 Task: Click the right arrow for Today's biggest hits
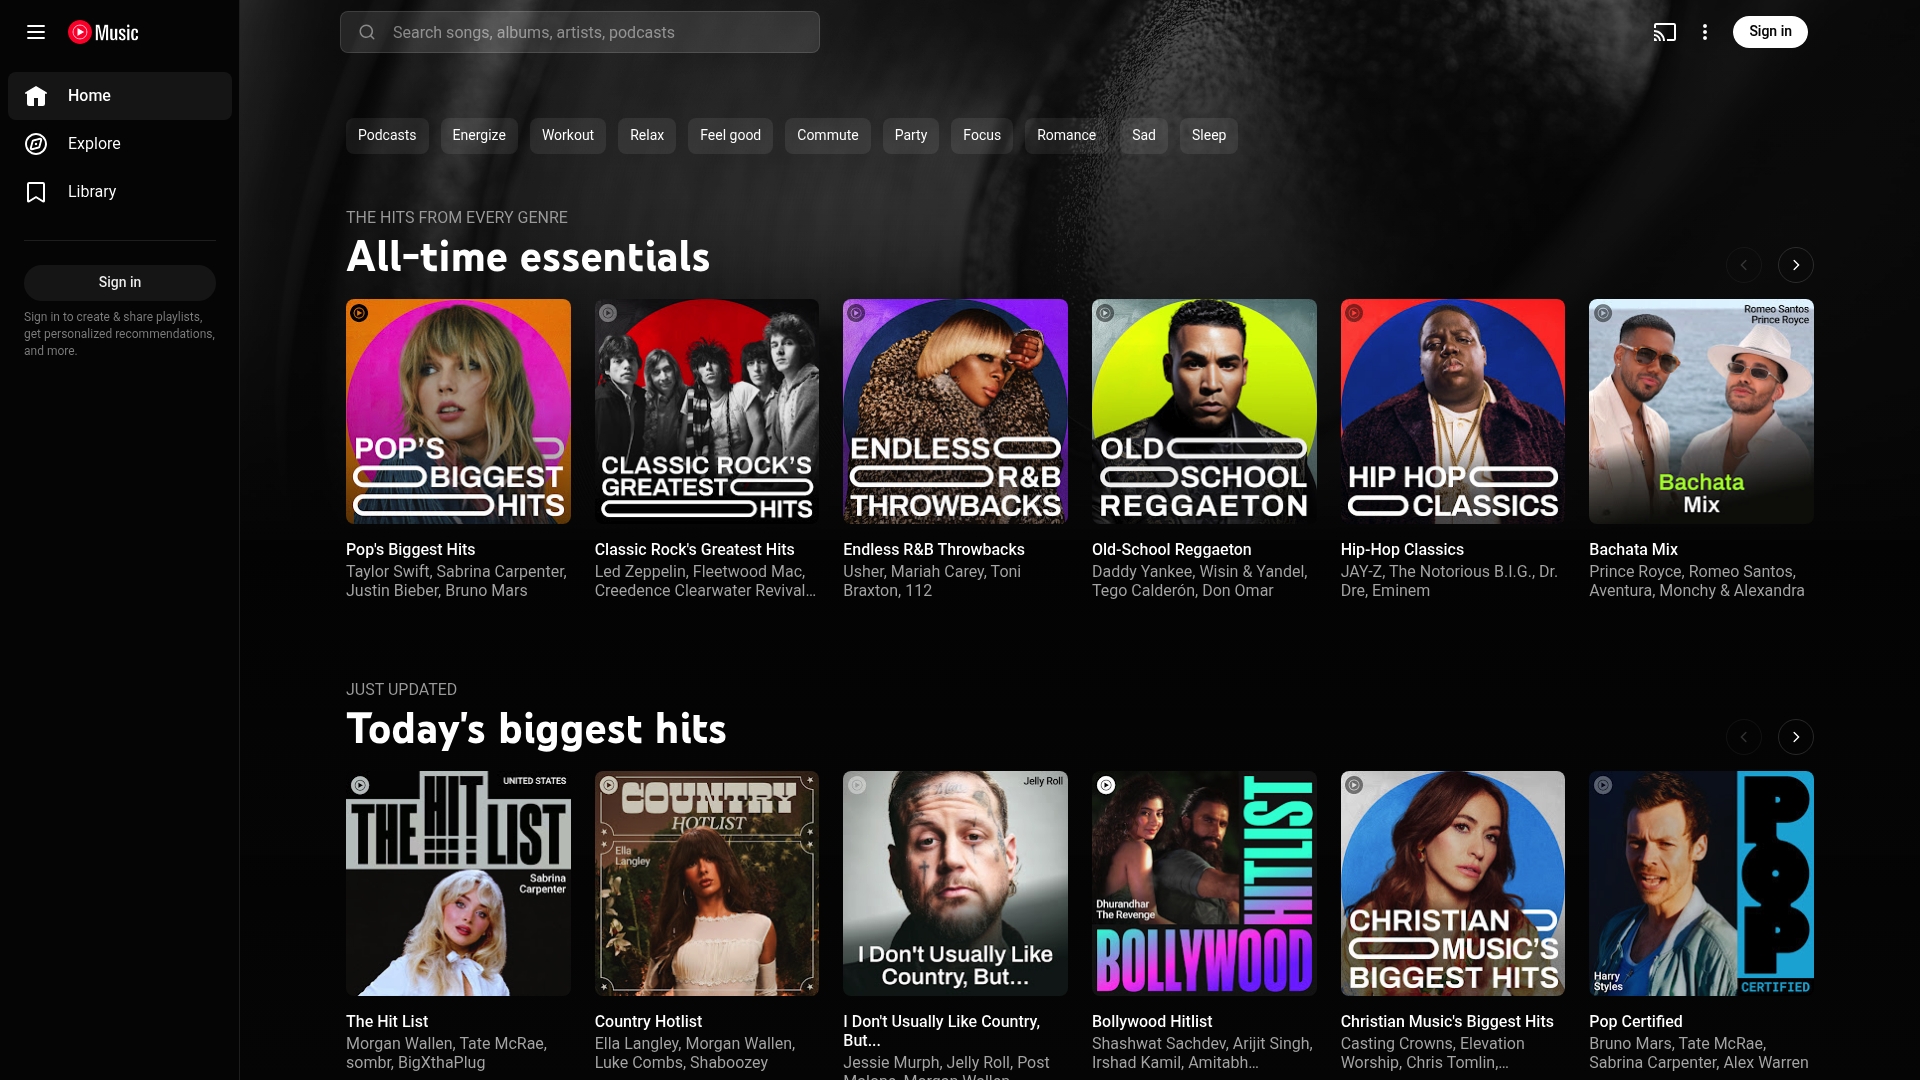(1795, 737)
